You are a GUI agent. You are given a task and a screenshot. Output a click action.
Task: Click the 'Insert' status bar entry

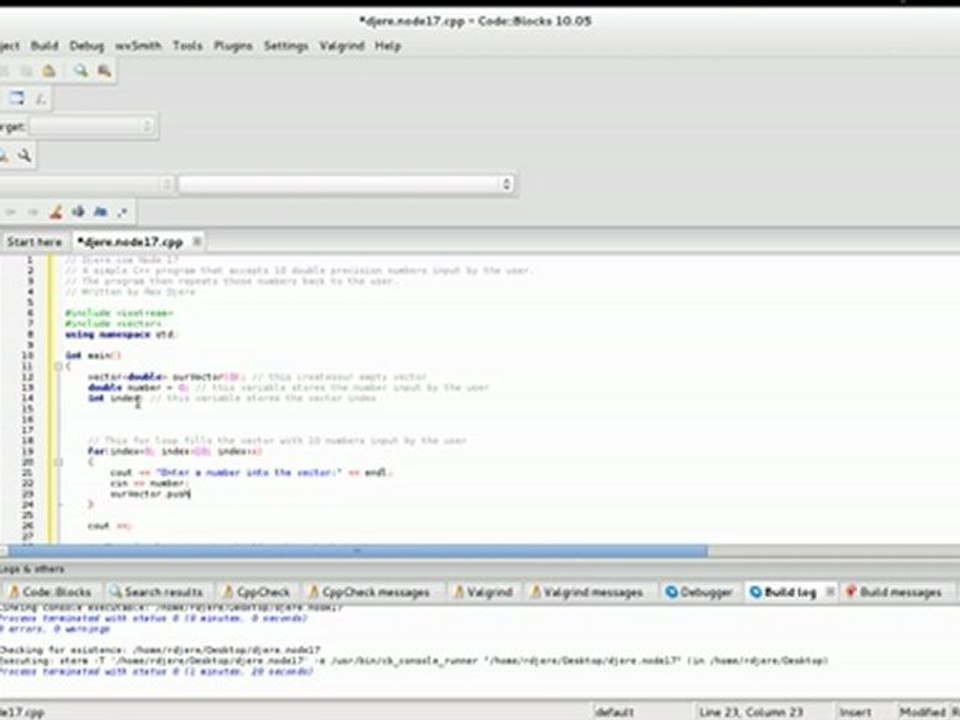(855, 712)
